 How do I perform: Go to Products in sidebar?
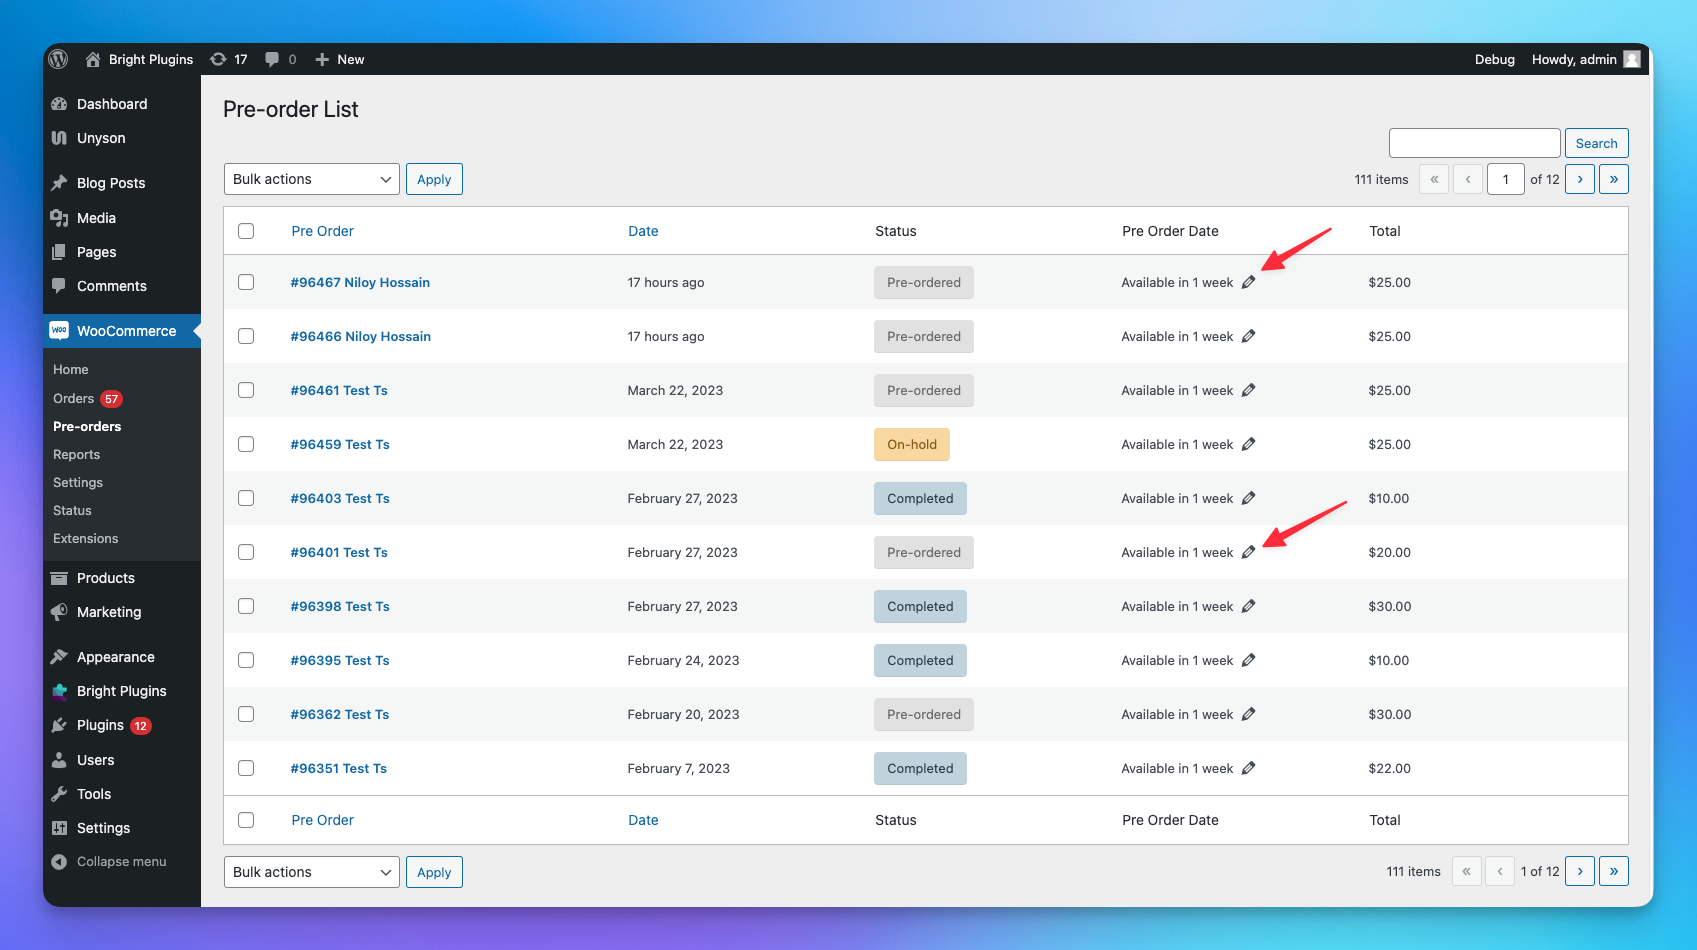tap(105, 578)
